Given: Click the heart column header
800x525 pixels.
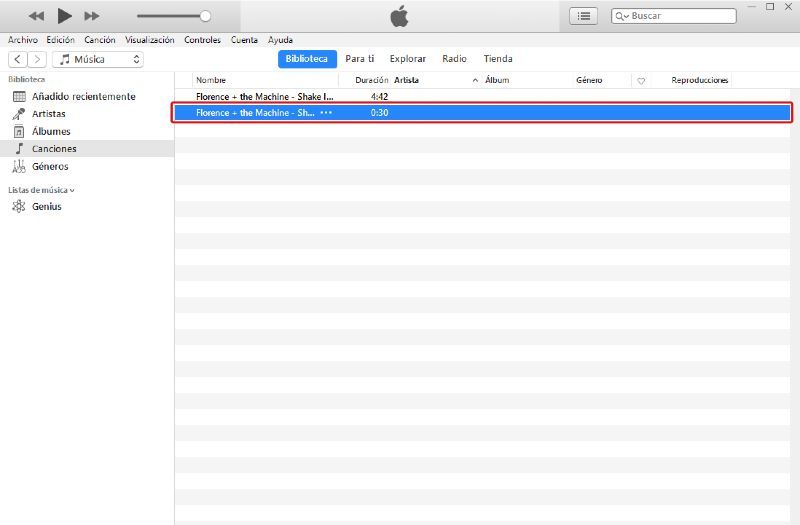Looking at the screenshot, I should [641, 80].
